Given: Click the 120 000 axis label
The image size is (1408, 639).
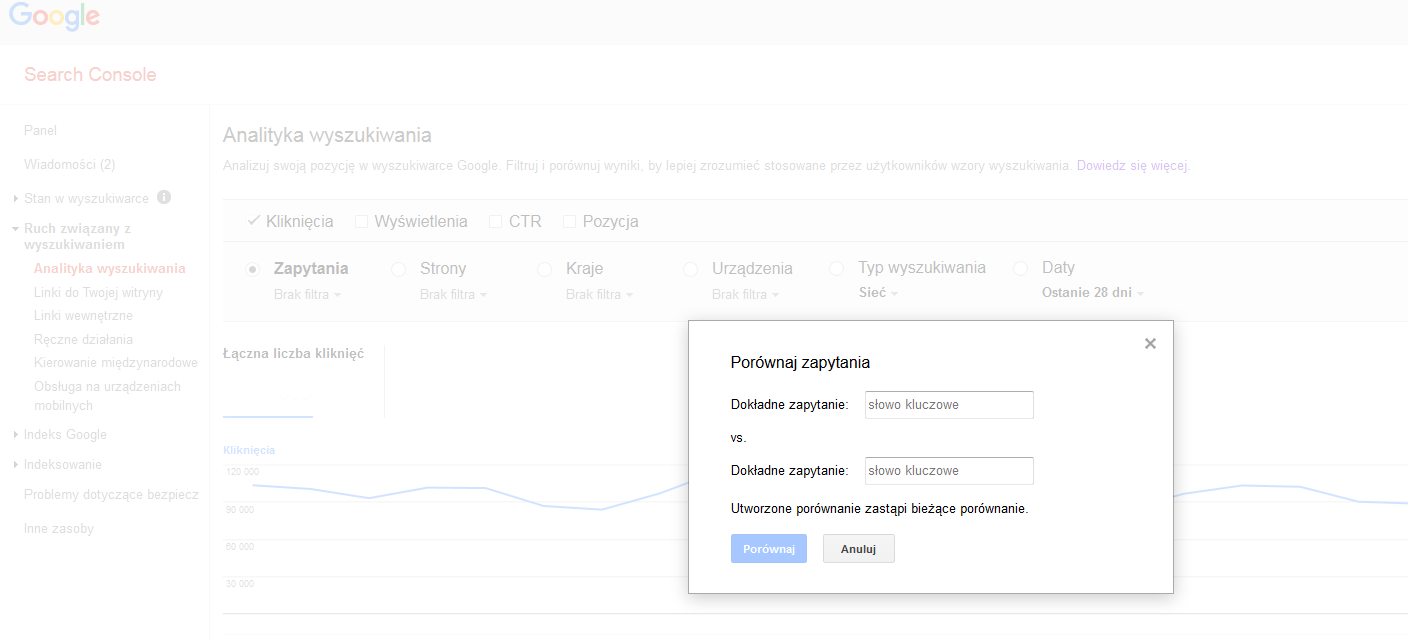Looking at the screenshot, I should coord(241,472).
